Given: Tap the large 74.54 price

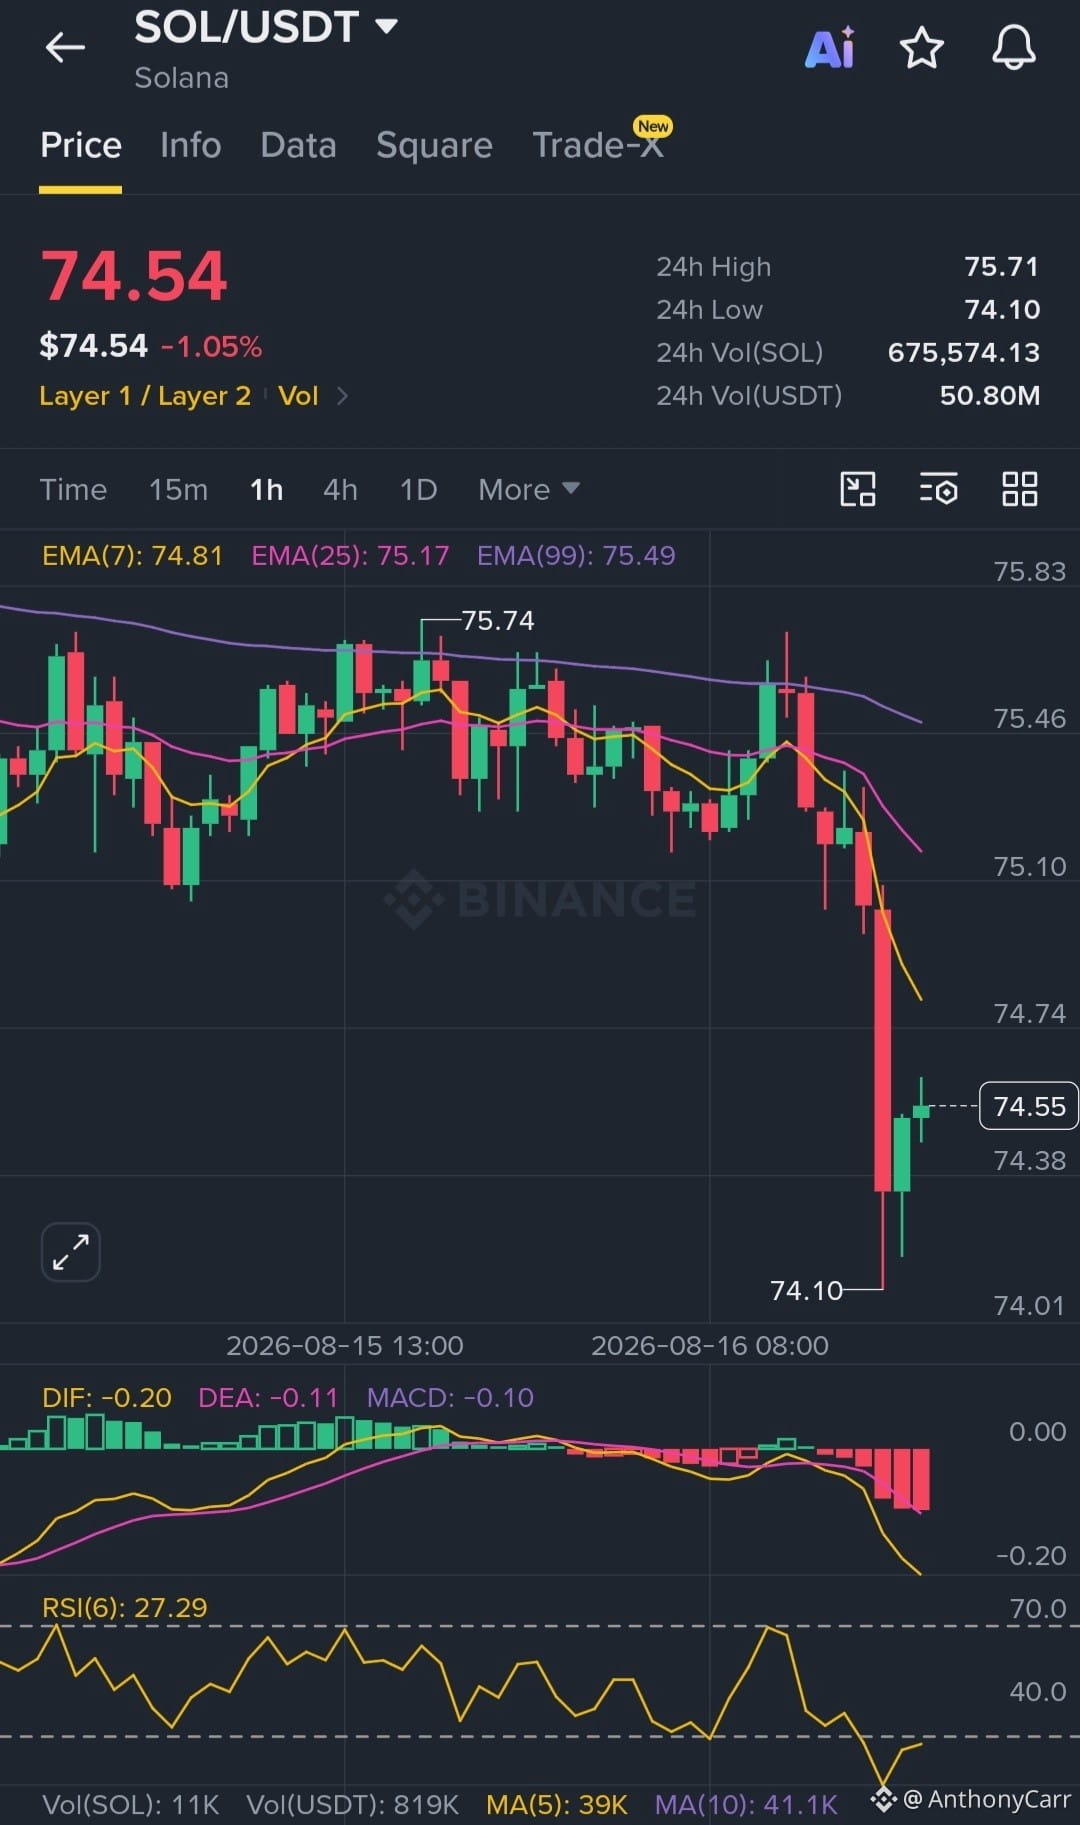Looking at the screenshot, I should (134, 276).
